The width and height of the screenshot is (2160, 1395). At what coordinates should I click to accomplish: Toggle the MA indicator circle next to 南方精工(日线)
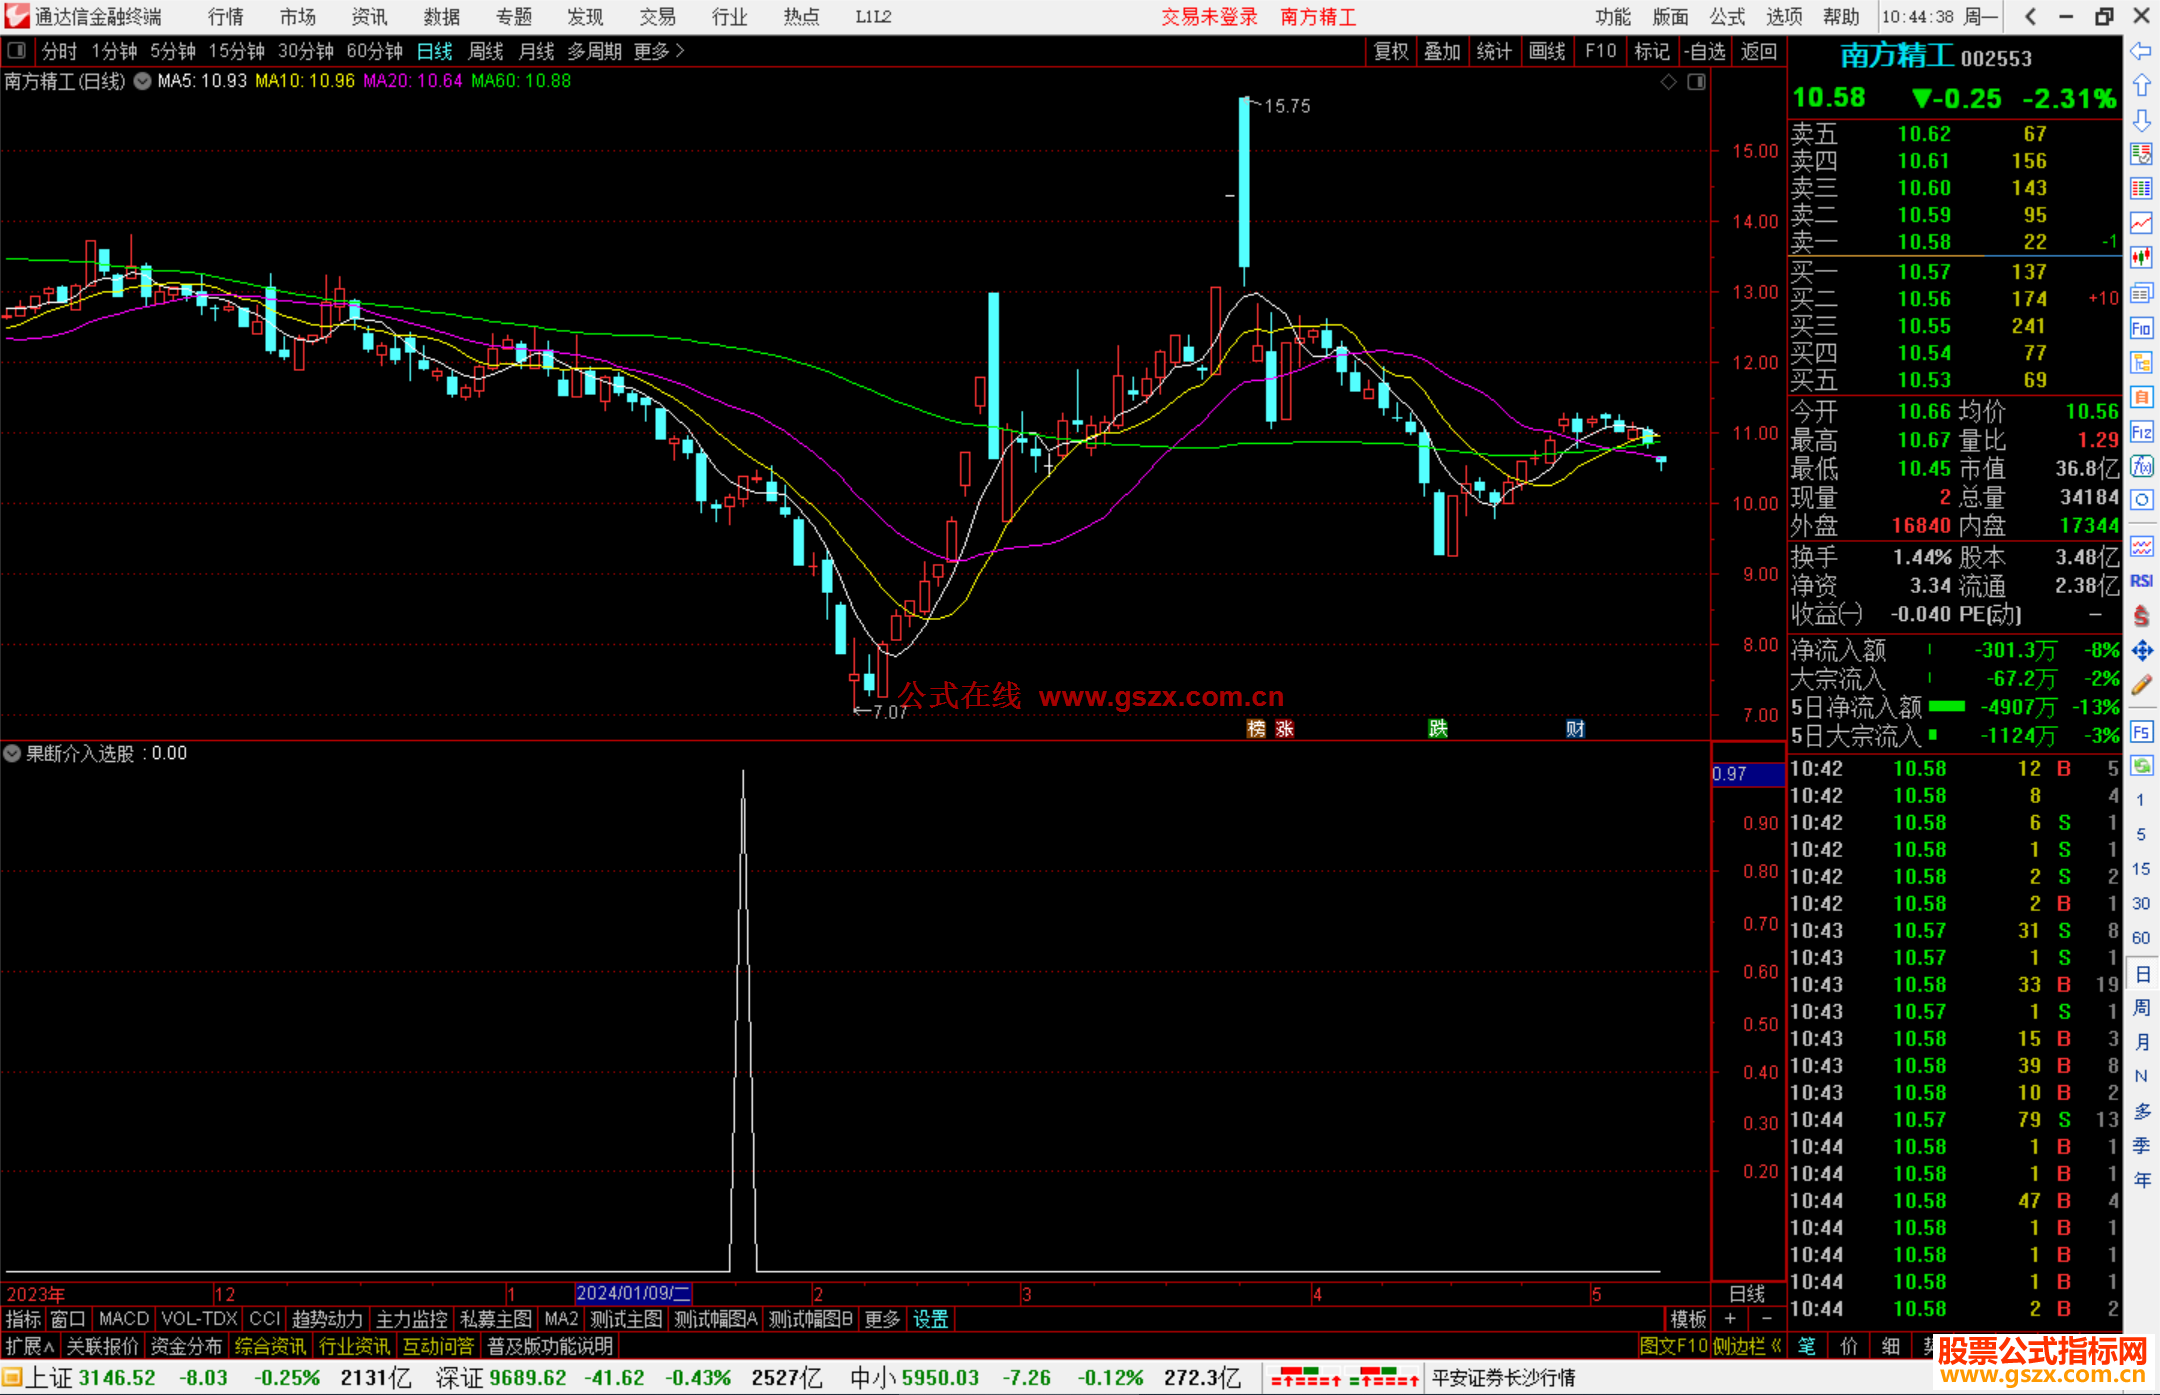point(143,81)
